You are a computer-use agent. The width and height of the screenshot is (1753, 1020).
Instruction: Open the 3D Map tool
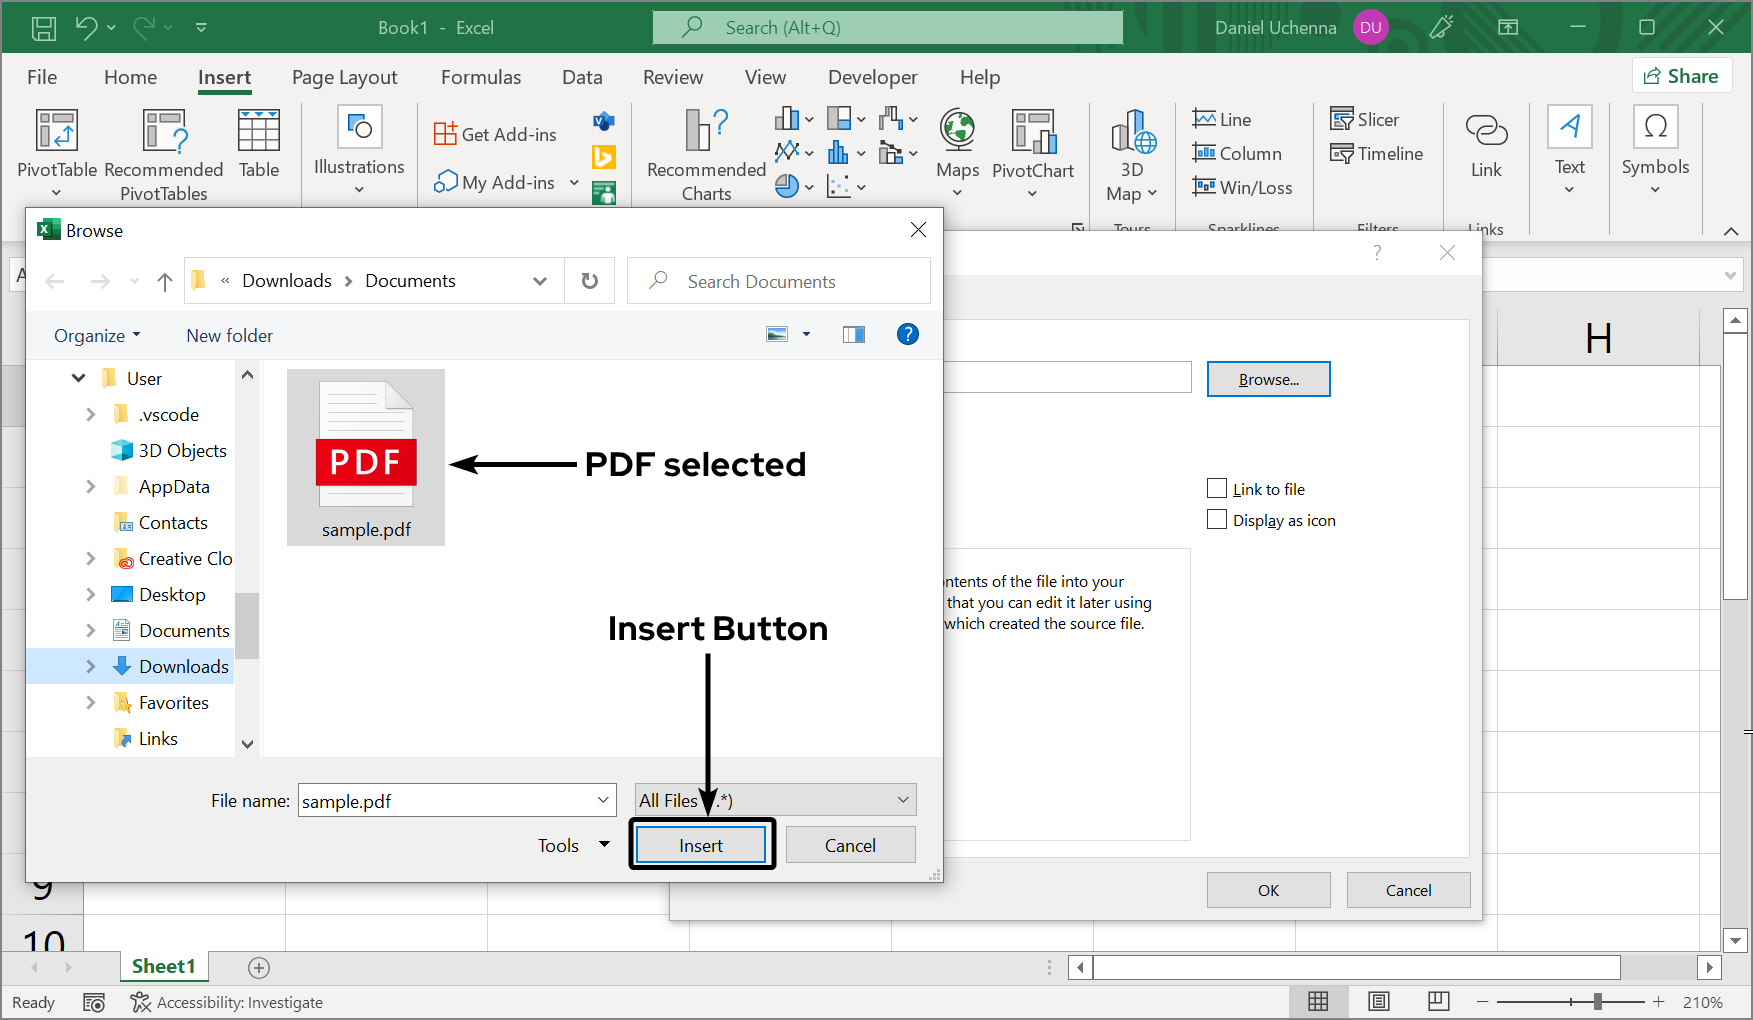pyautogui.click(x=1131, y=152)
